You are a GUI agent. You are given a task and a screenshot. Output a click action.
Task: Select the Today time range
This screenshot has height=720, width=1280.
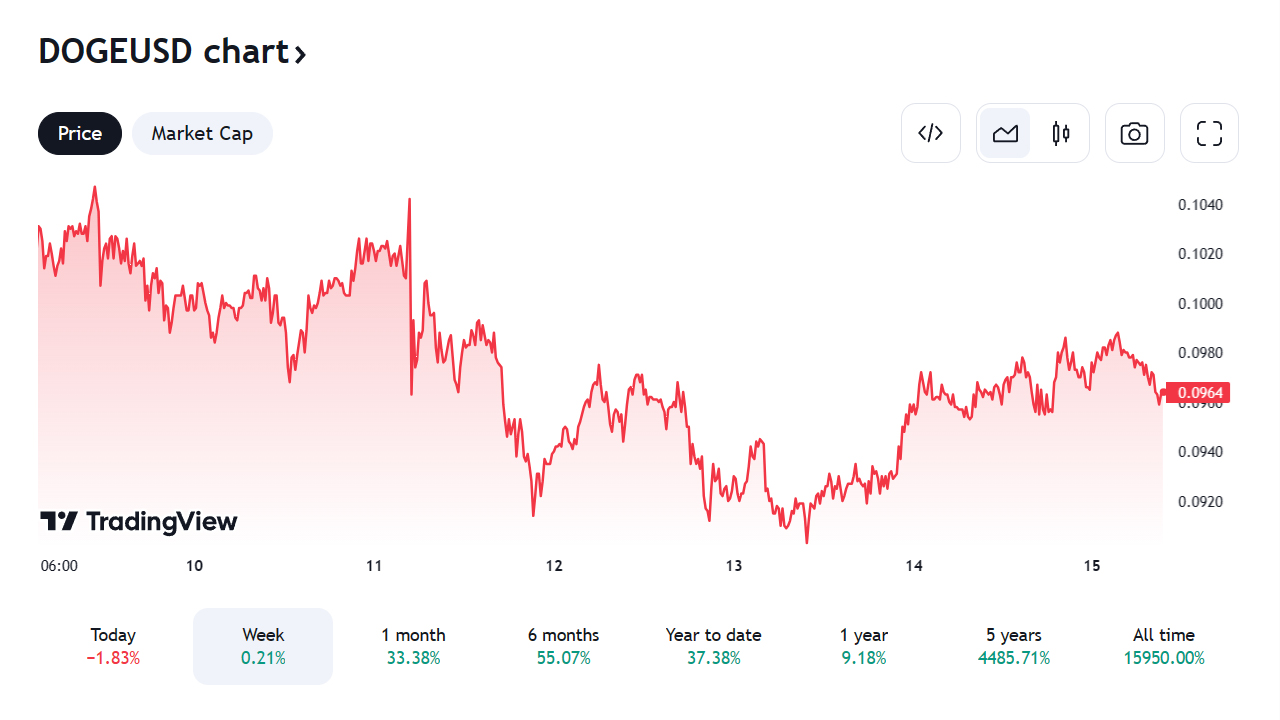click(113, 646)
